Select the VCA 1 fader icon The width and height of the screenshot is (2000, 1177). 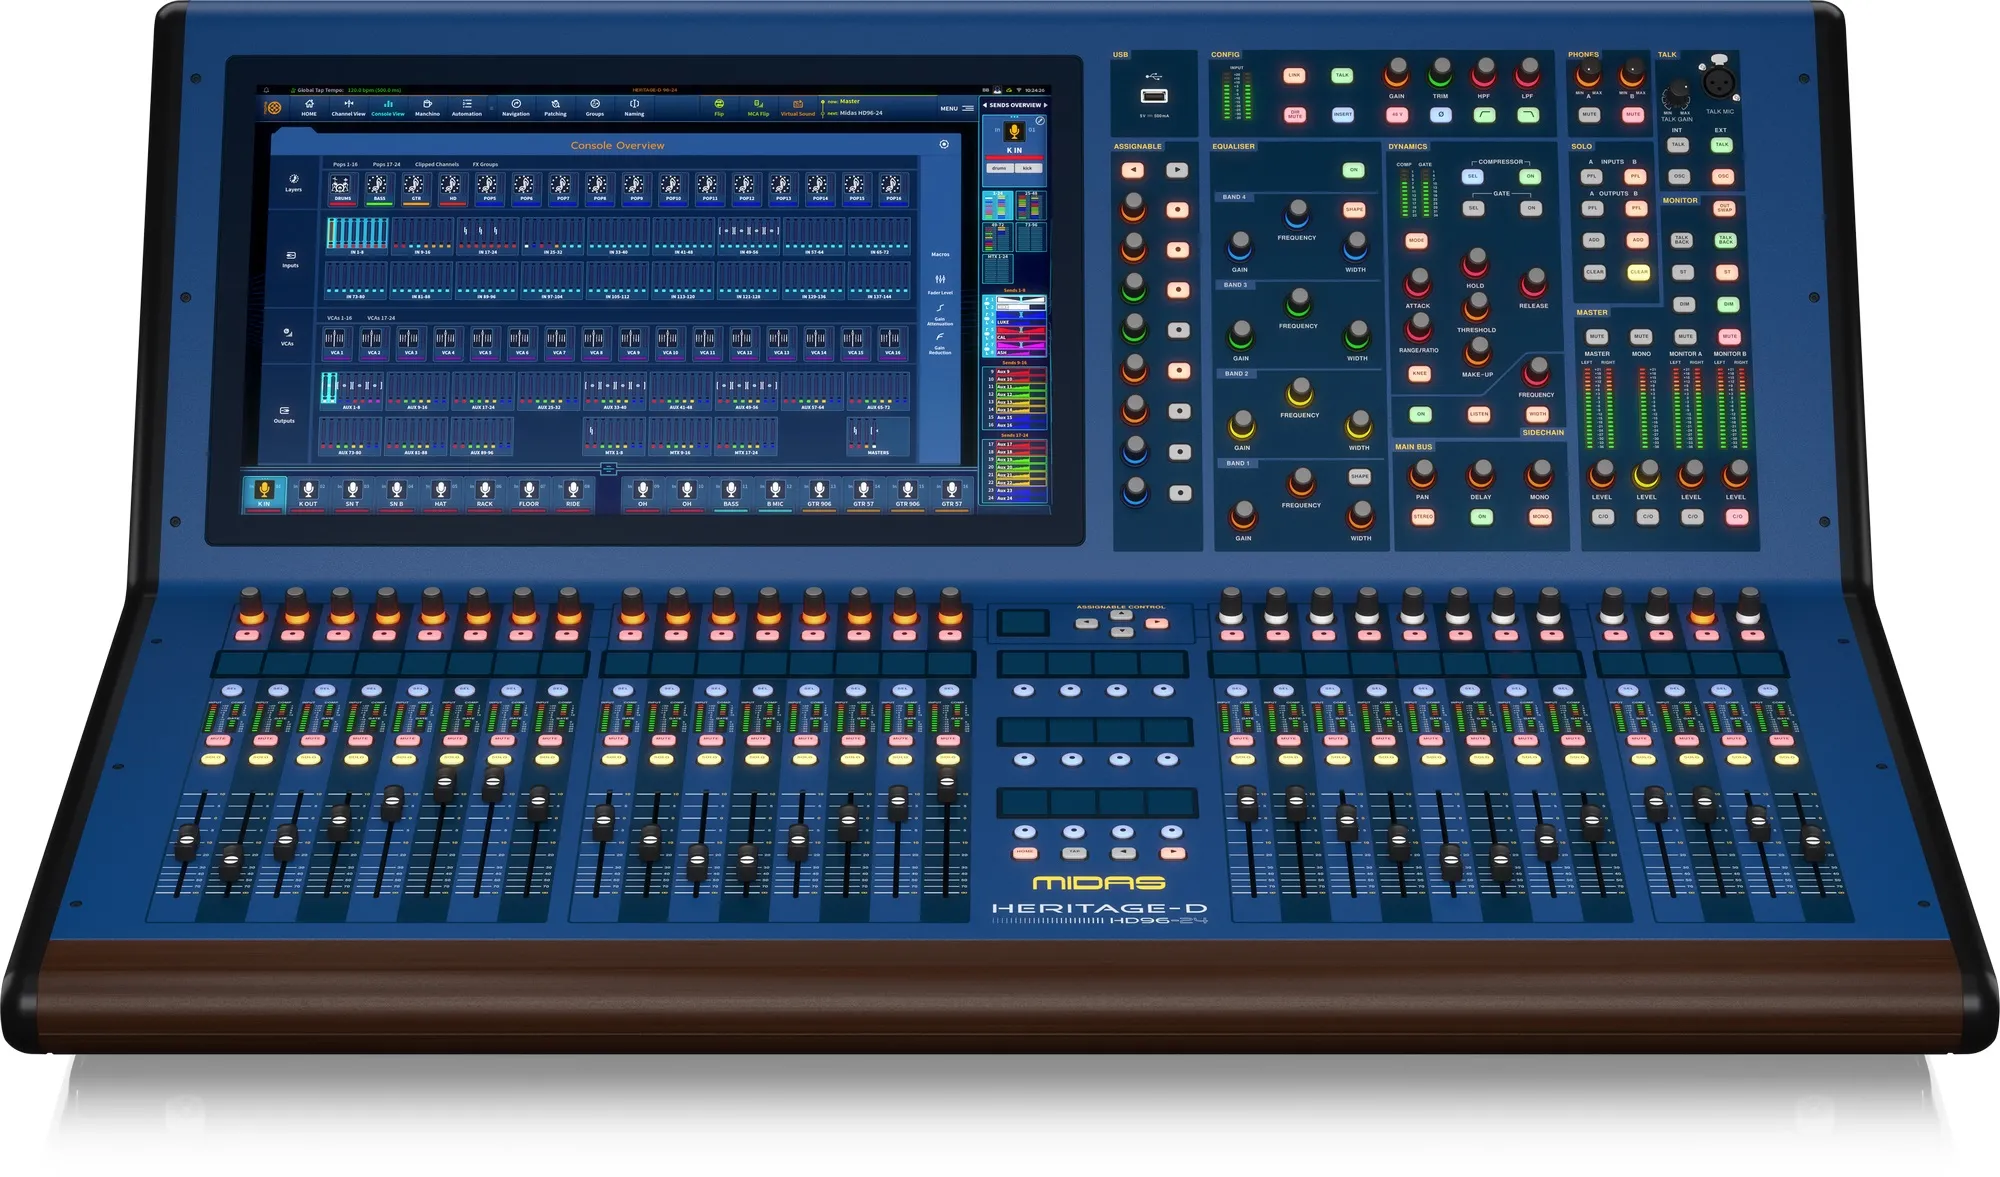tap(336, 339)
